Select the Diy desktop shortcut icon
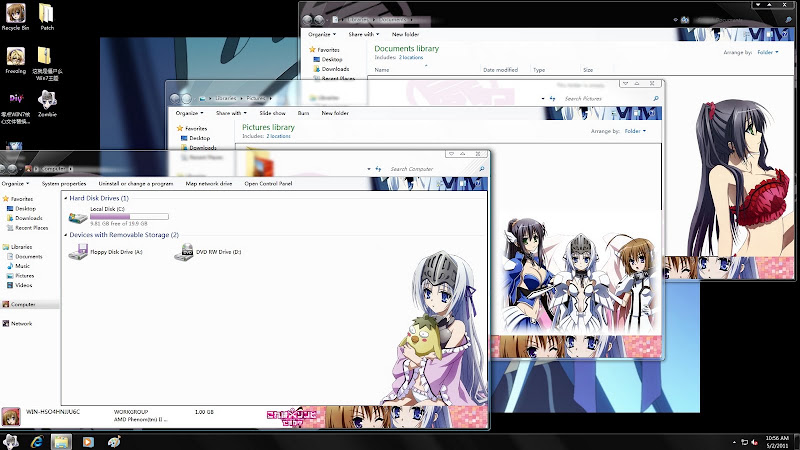 16,107
